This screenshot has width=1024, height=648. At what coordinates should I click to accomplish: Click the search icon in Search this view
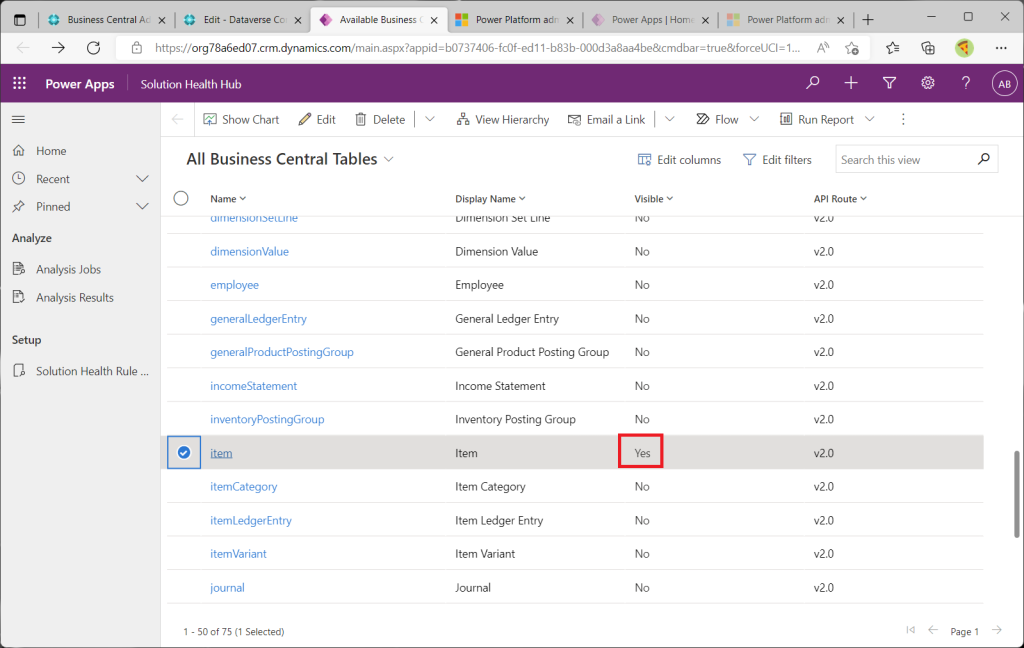point(984,159)
